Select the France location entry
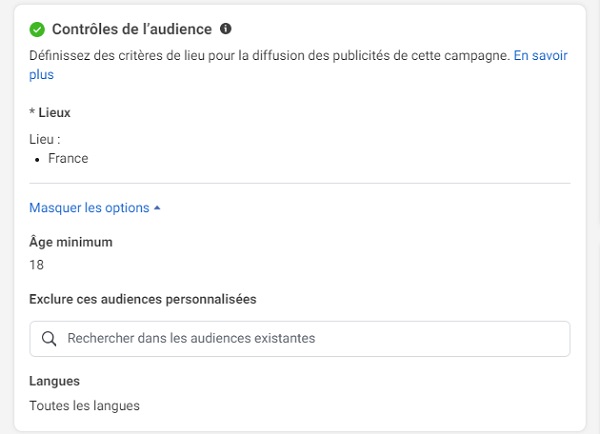600x434 pixels. [x=68, y=158]
